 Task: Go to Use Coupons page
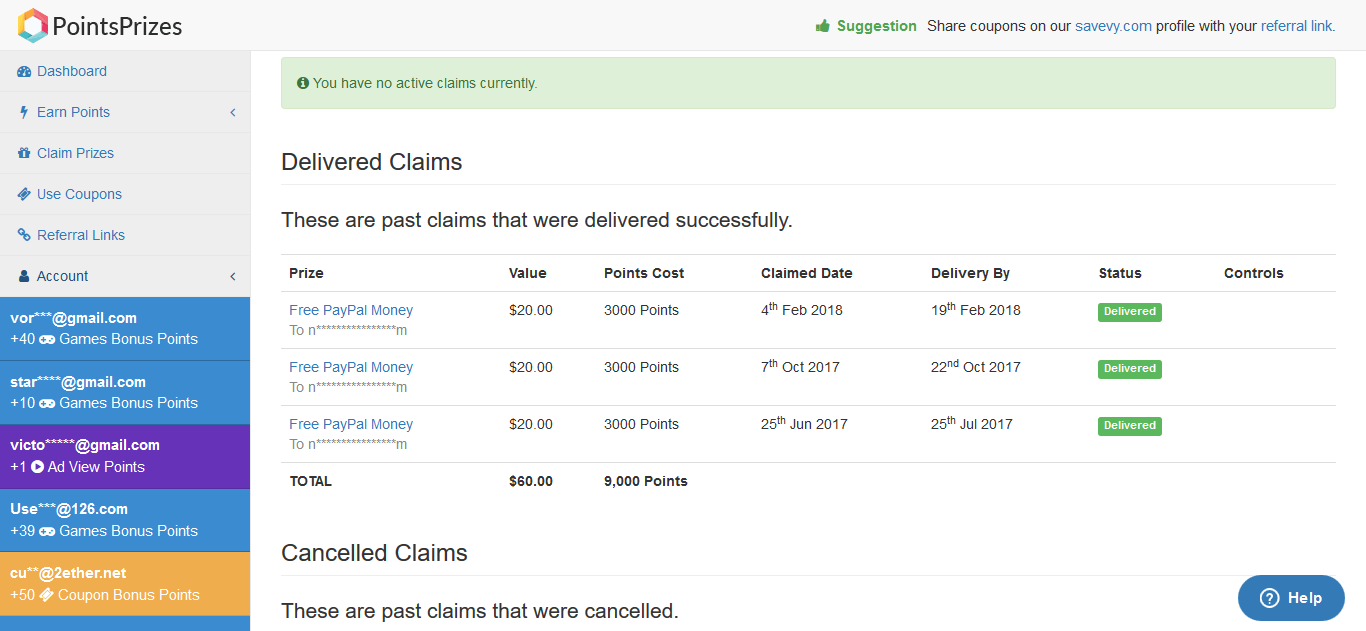click(x=125, y=194)
